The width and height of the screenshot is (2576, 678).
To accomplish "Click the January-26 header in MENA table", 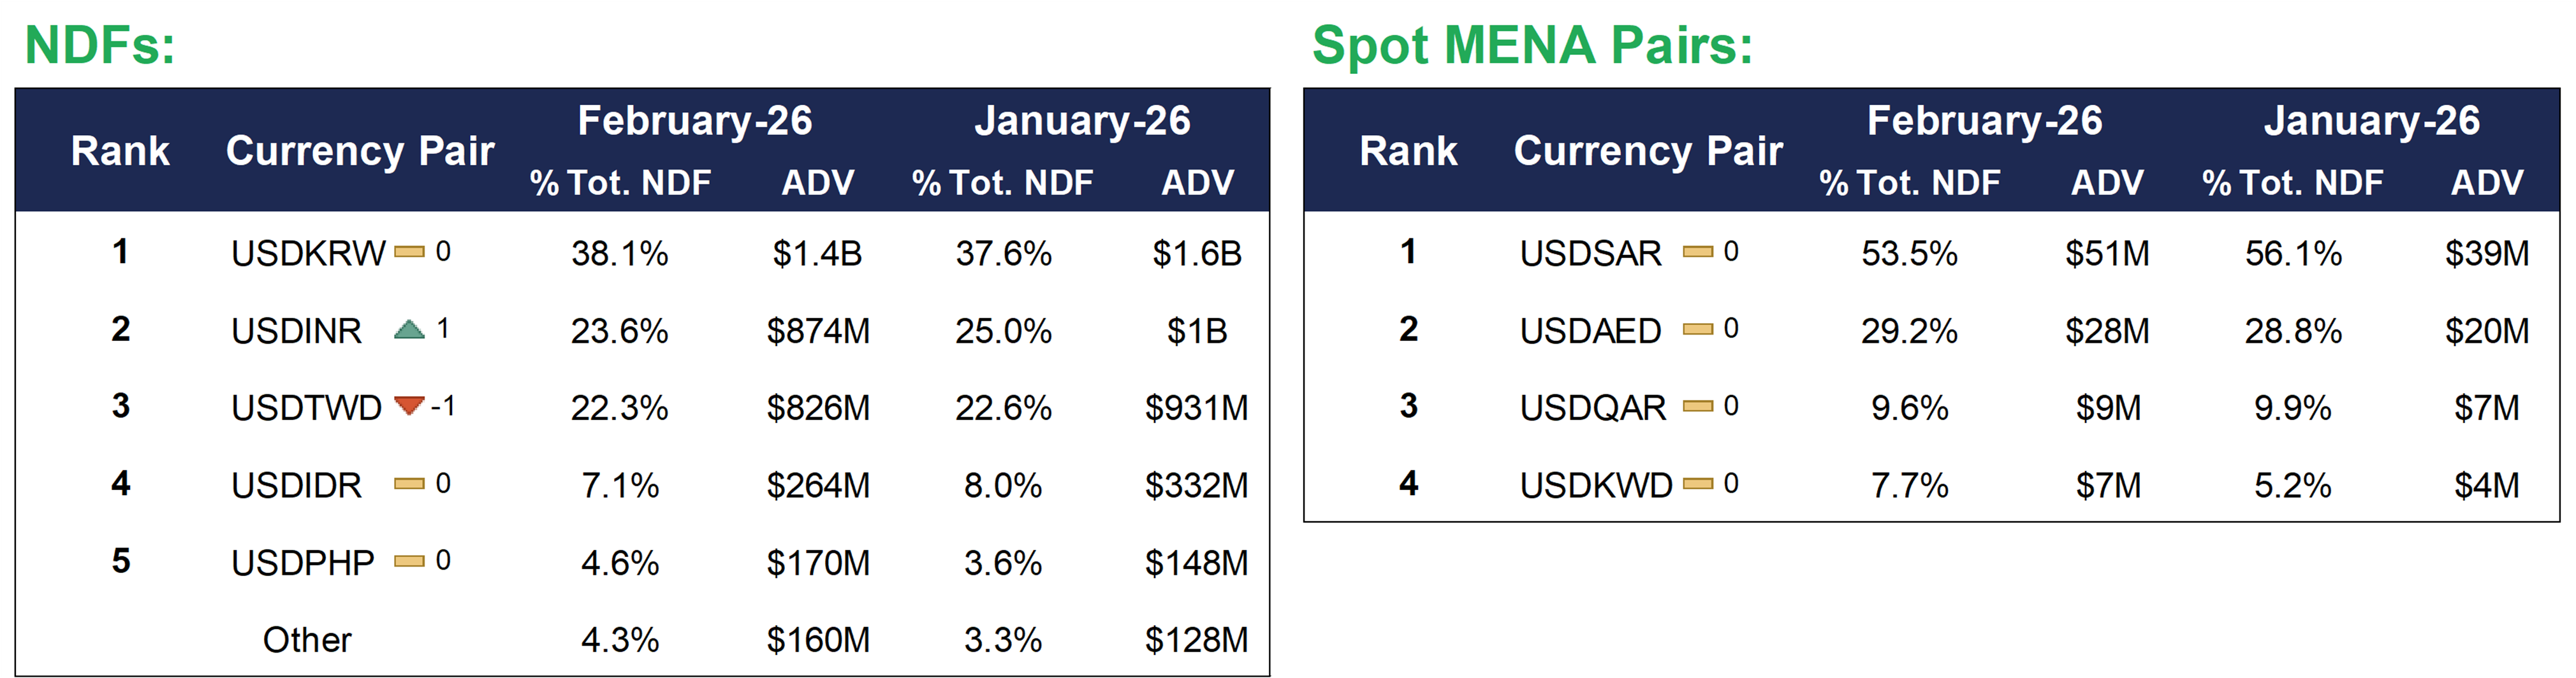I will pyautogui.click(x=2371, y=121).
